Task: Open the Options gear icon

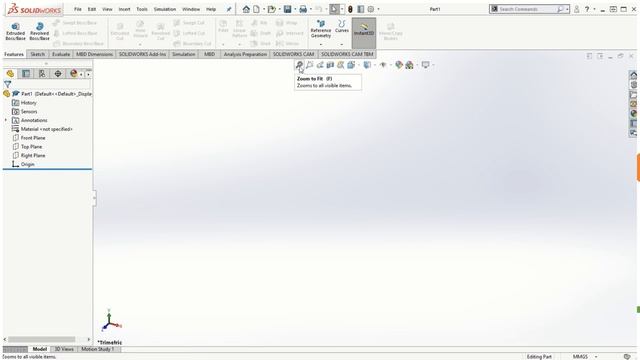Action: (371, 9)
